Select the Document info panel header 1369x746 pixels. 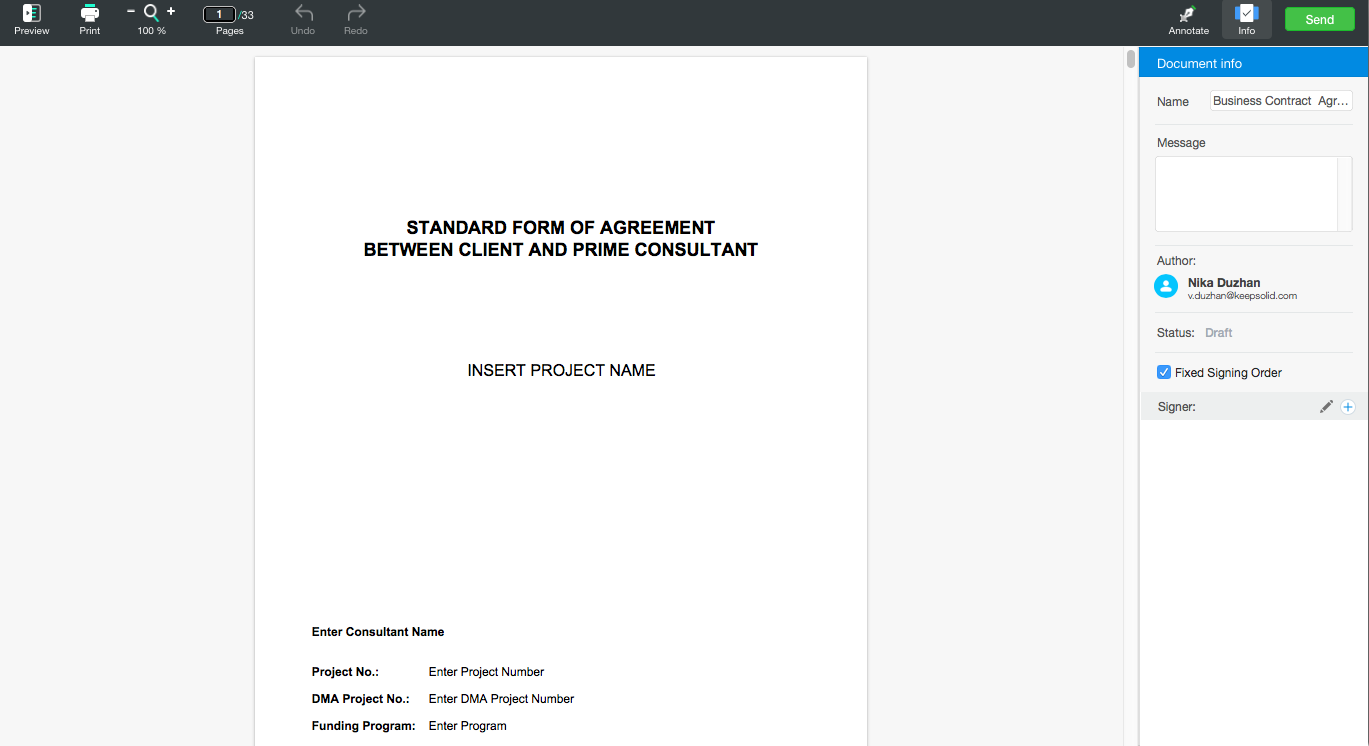[x=1254, y=63]
